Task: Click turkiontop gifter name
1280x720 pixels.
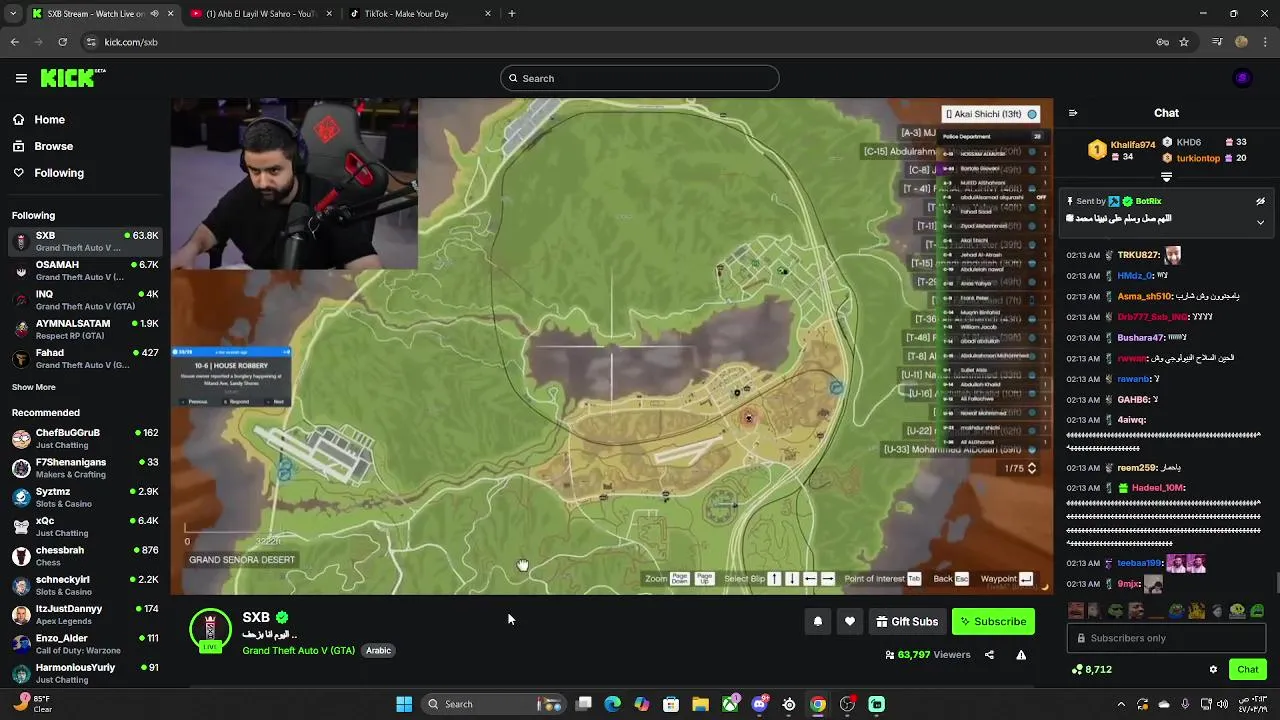Action: (1198, 158)
